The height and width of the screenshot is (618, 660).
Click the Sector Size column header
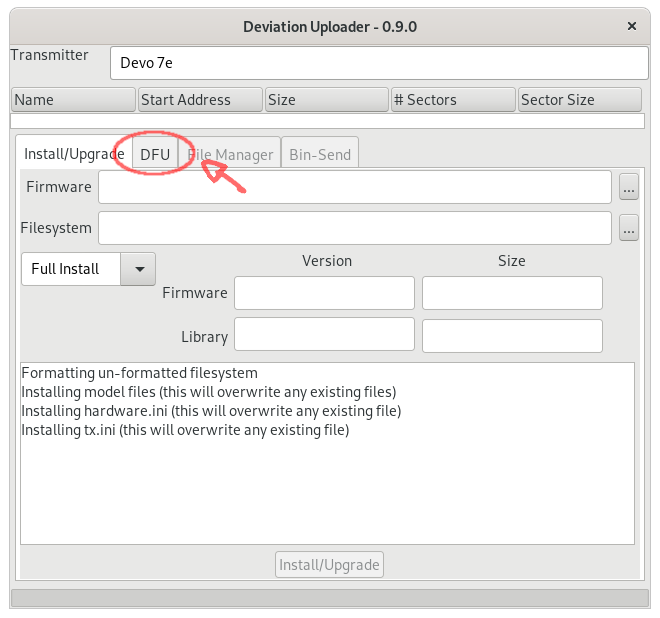[580, 100]
